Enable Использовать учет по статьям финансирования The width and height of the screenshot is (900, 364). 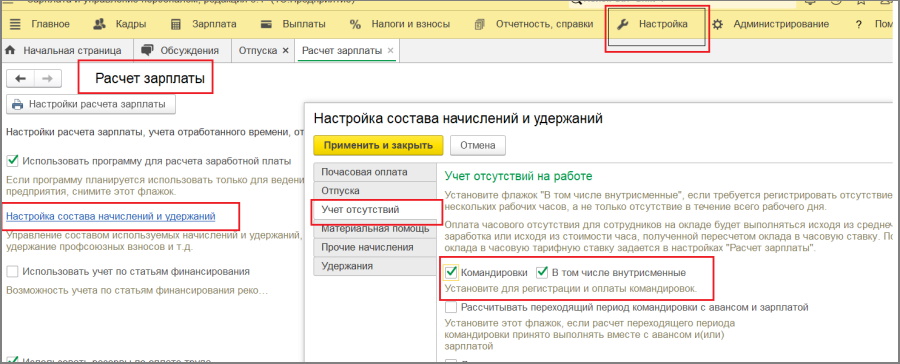[x=13, y=271]
